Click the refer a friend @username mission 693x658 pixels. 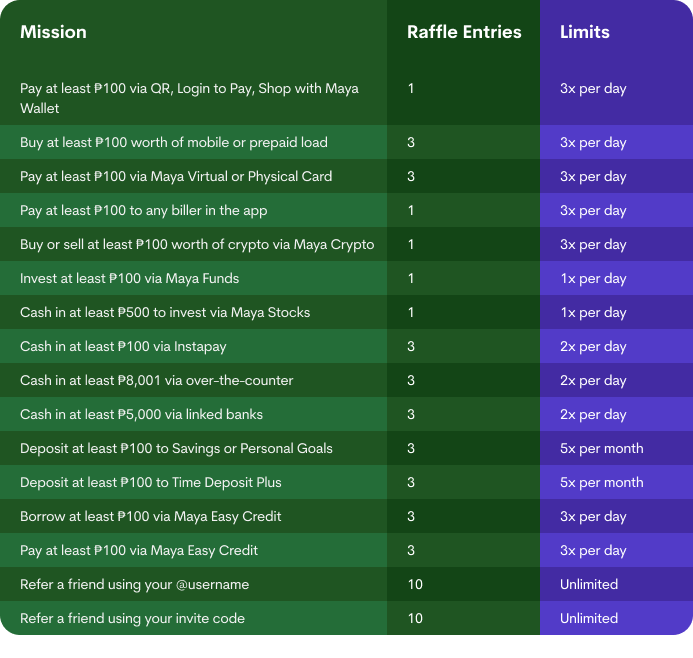(x=135, y=585)
